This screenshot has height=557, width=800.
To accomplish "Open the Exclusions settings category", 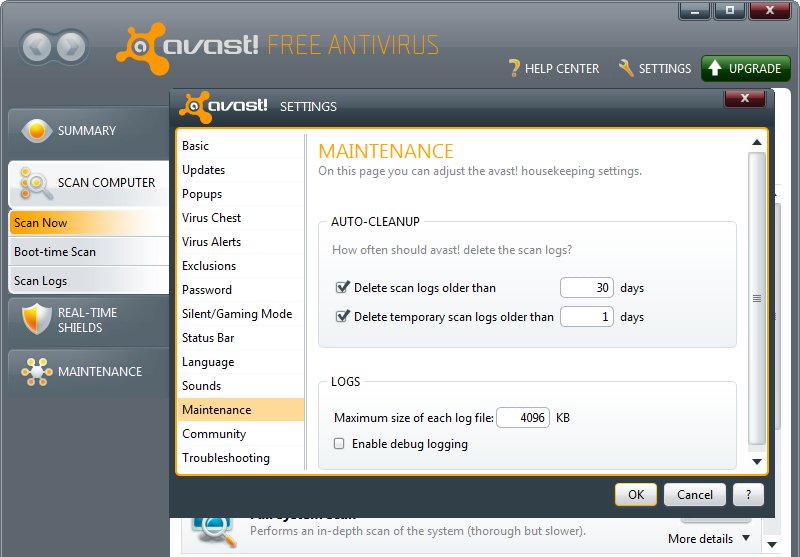I will click(241, 266).
